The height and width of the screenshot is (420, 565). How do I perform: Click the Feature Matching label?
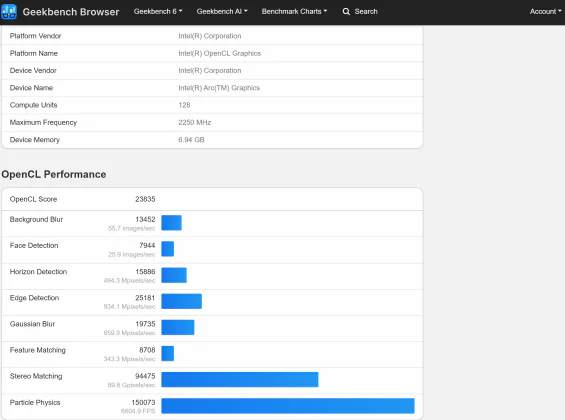point(37,350)
